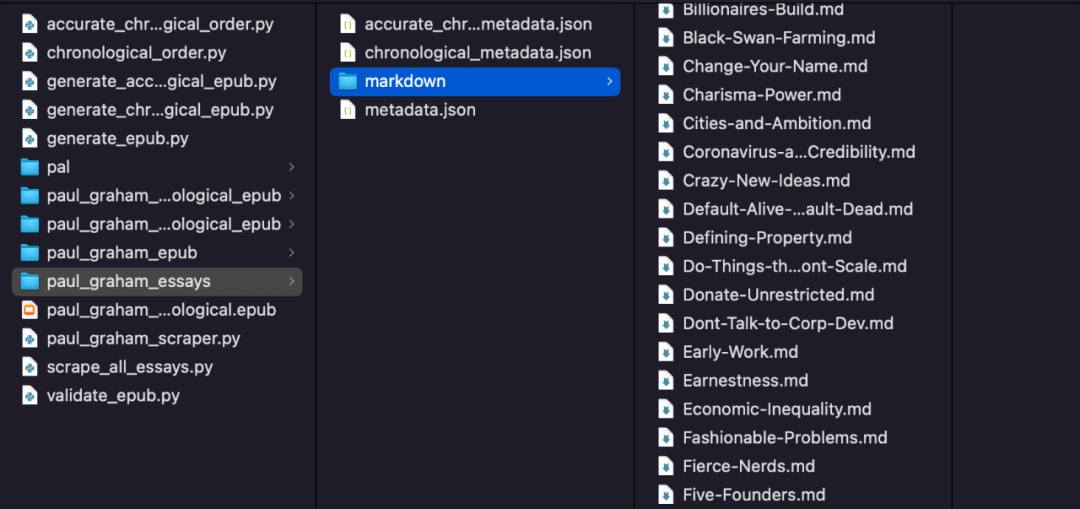
Task: Click the markdown icon of Early-Work.md
Action: [665, 352]
